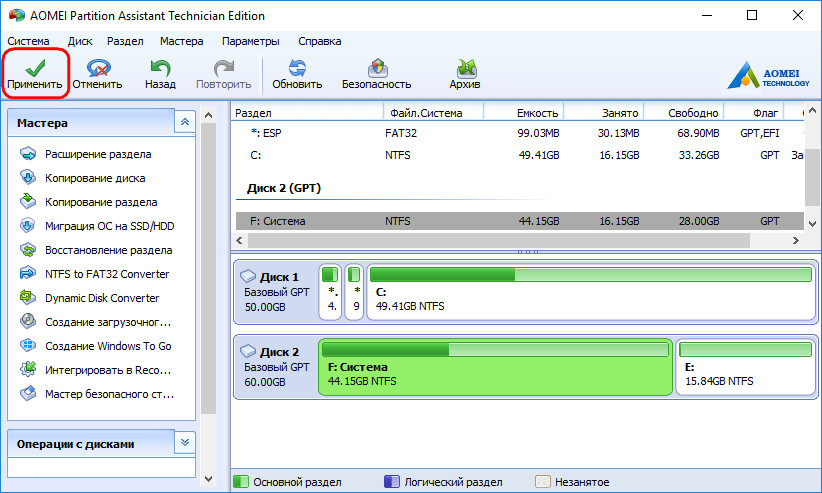
Task: Click the Логический раздел blue legend swatch
Action: [392, 481]
